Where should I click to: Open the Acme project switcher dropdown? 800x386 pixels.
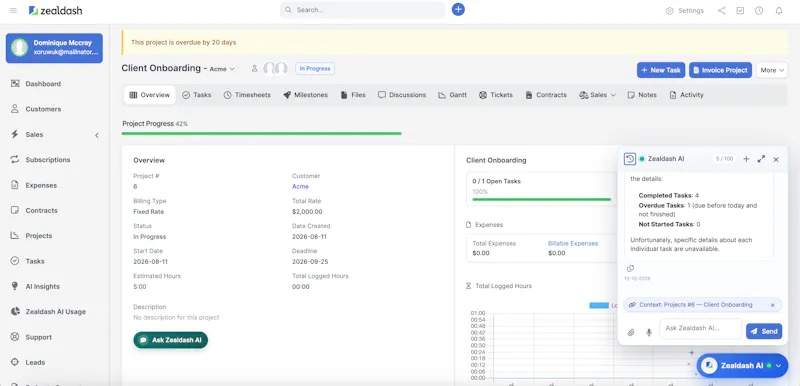coord(222,69)
